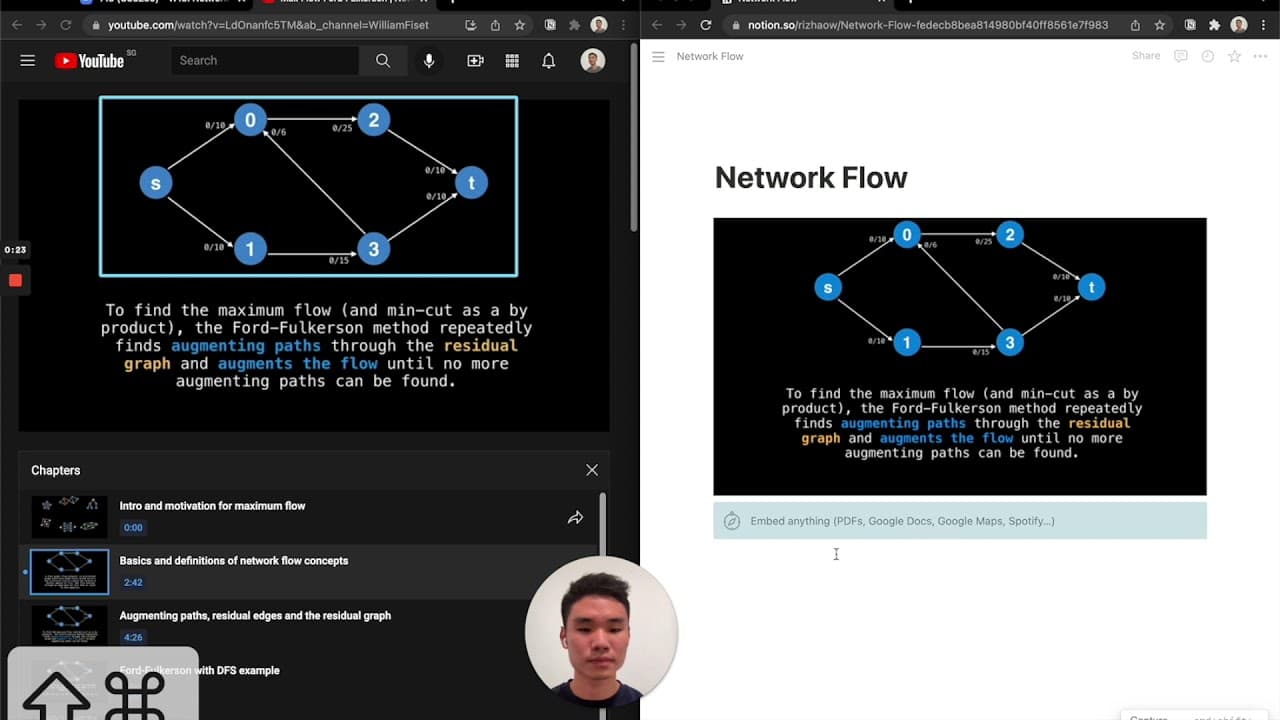Open Intro and motivation chapter thumbnail

pyautogui.click(x=69, y=517)
